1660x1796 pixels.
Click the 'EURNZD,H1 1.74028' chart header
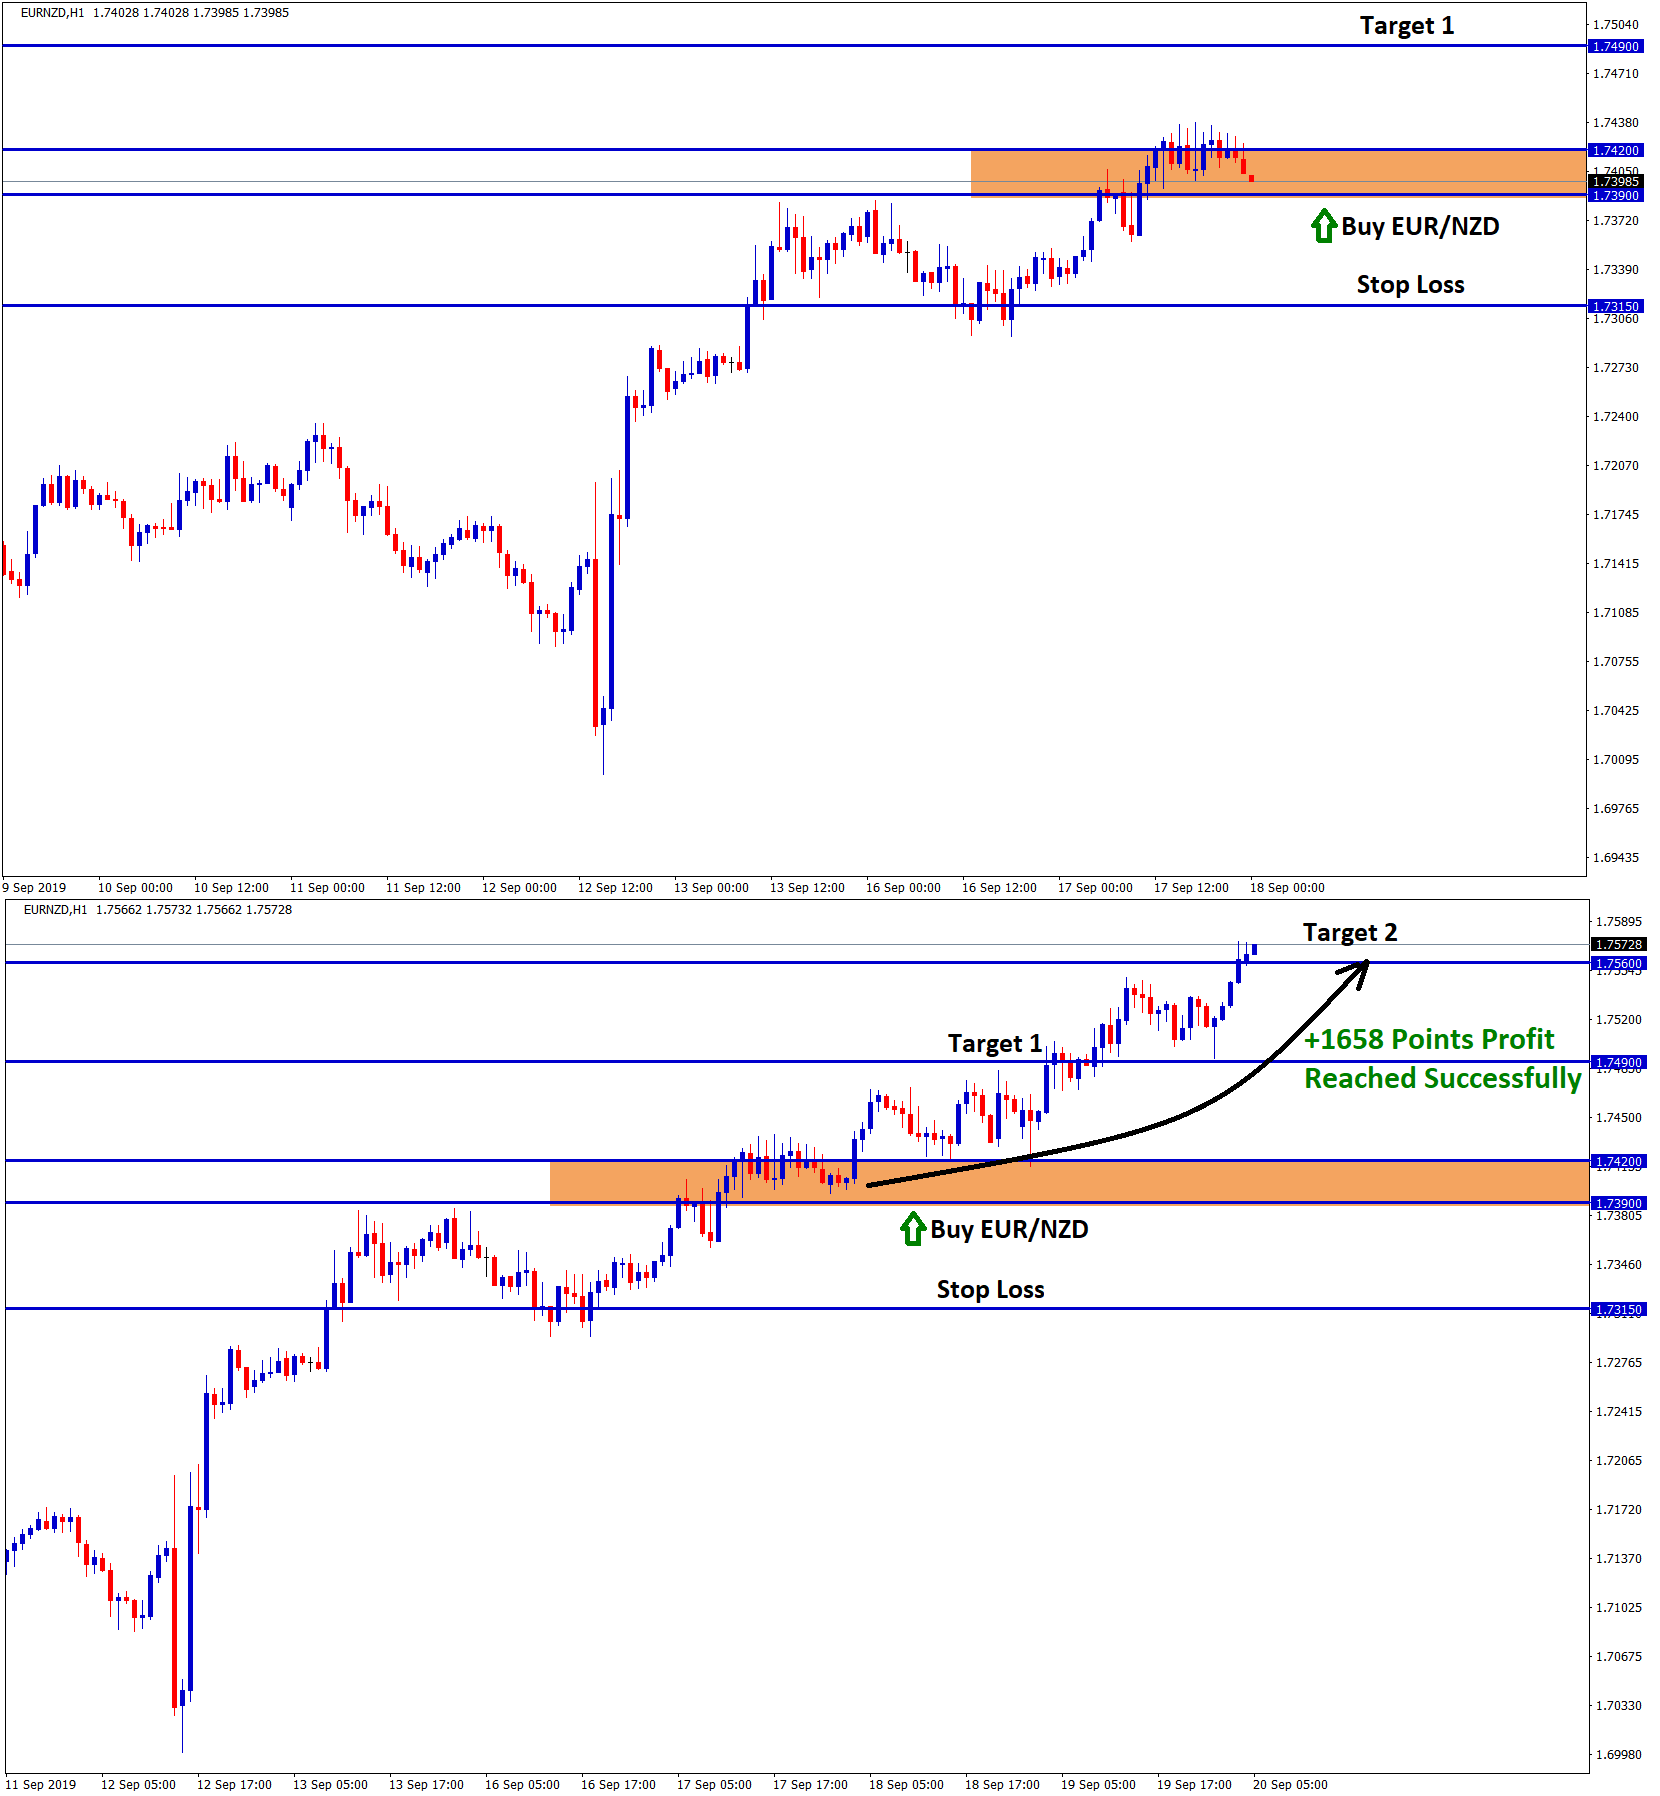click(155, 13)
